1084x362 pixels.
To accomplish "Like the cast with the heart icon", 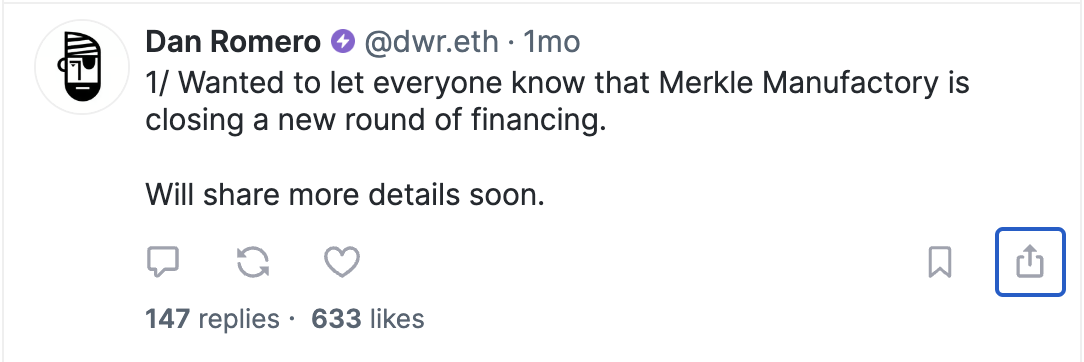I will click(x=342, y=263).
